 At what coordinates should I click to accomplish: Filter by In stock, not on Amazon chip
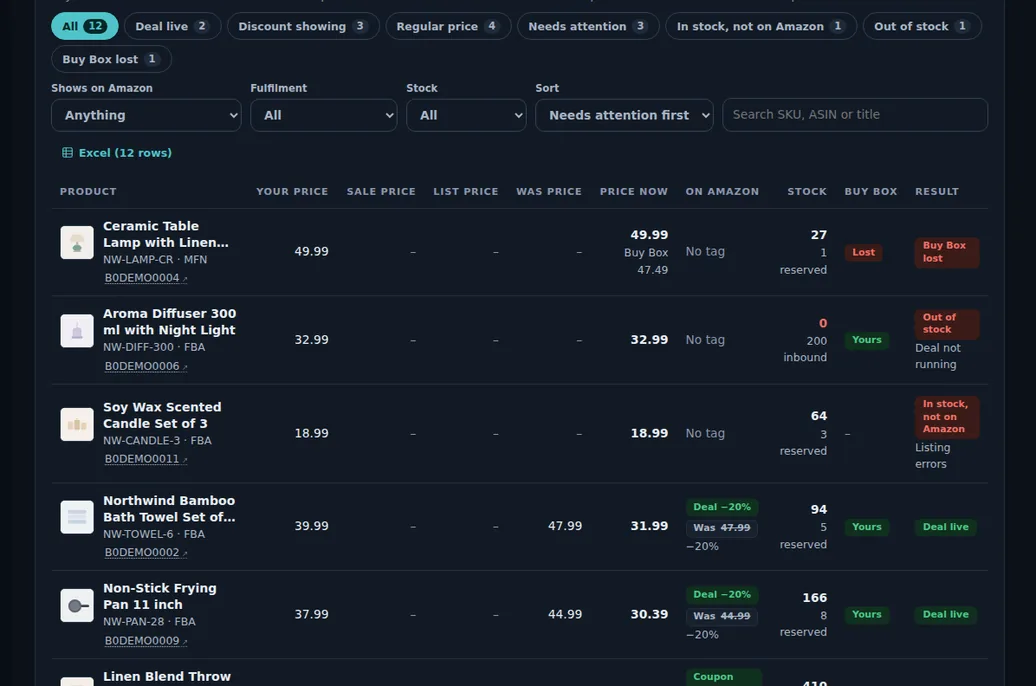pos(761,26)
